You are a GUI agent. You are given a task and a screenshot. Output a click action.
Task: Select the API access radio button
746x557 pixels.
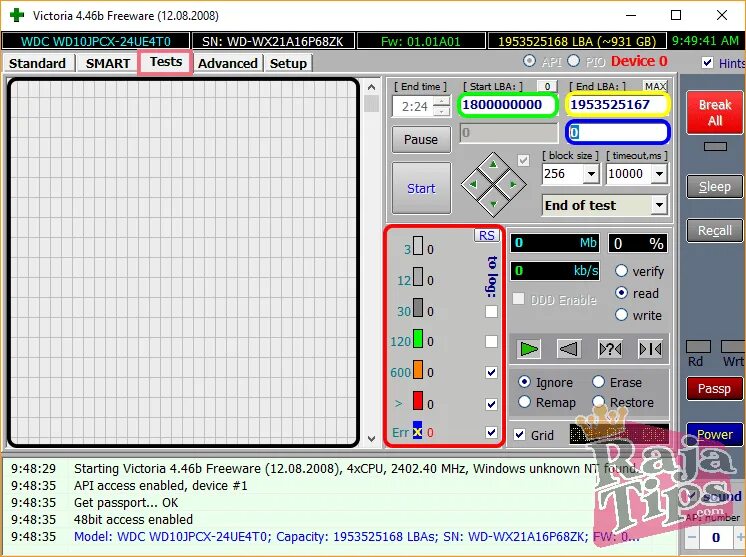point(529,61)
